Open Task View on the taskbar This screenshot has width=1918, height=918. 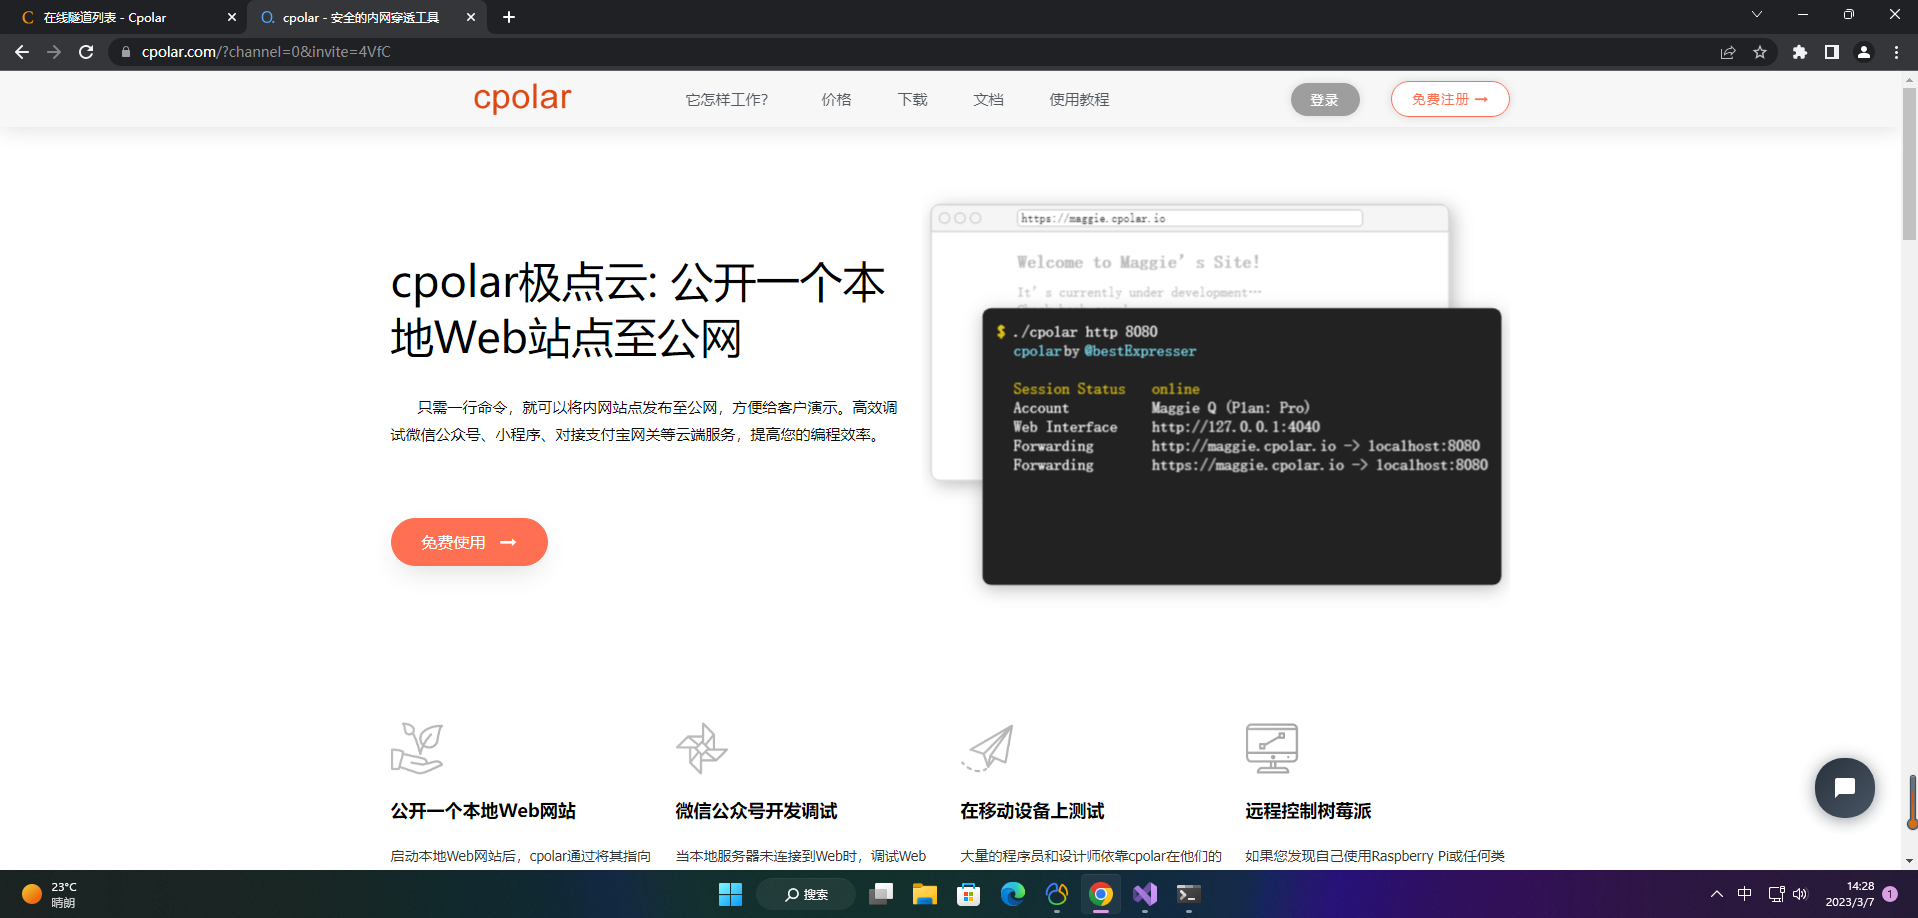(881, 894)
